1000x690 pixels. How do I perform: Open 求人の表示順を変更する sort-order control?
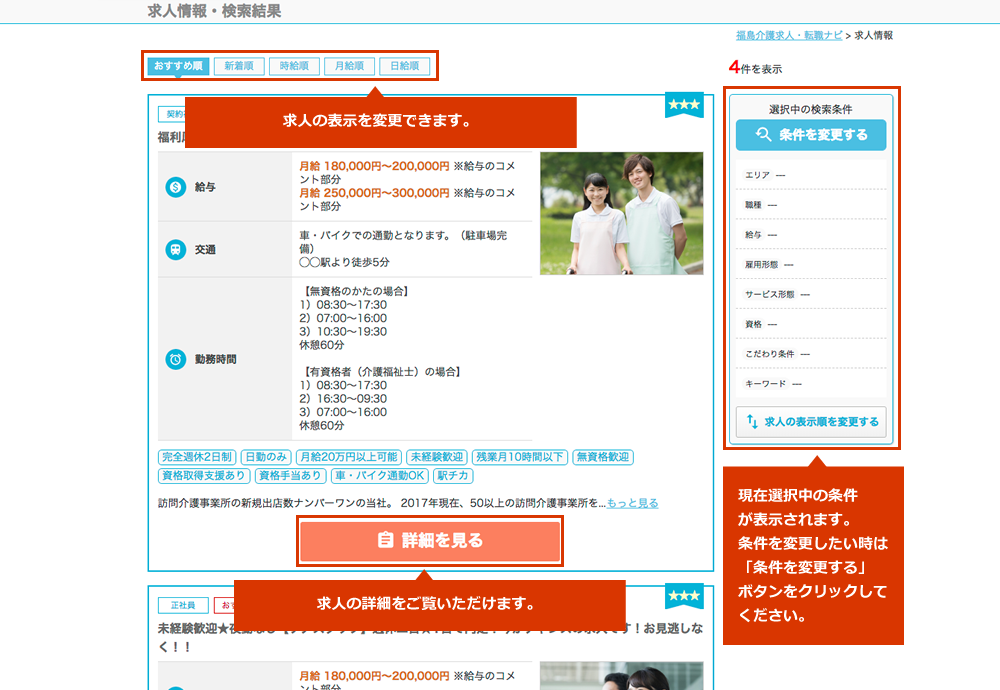point(811,422)
